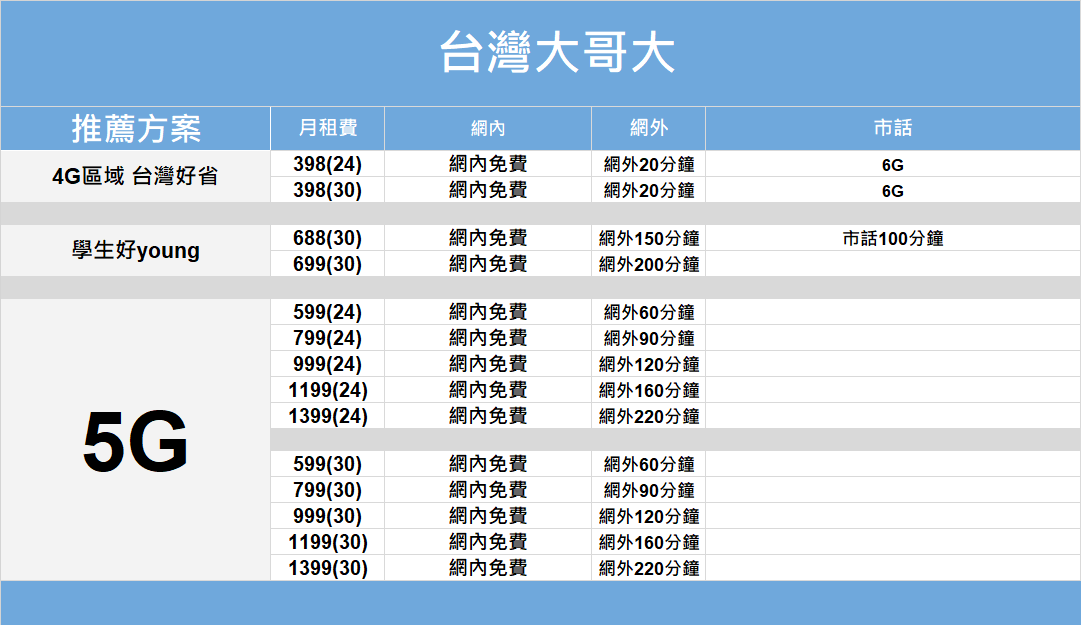Click 網外160分鐘 in the 1199(30) row
1081x625 pixels.
click(x=648, y=542)
